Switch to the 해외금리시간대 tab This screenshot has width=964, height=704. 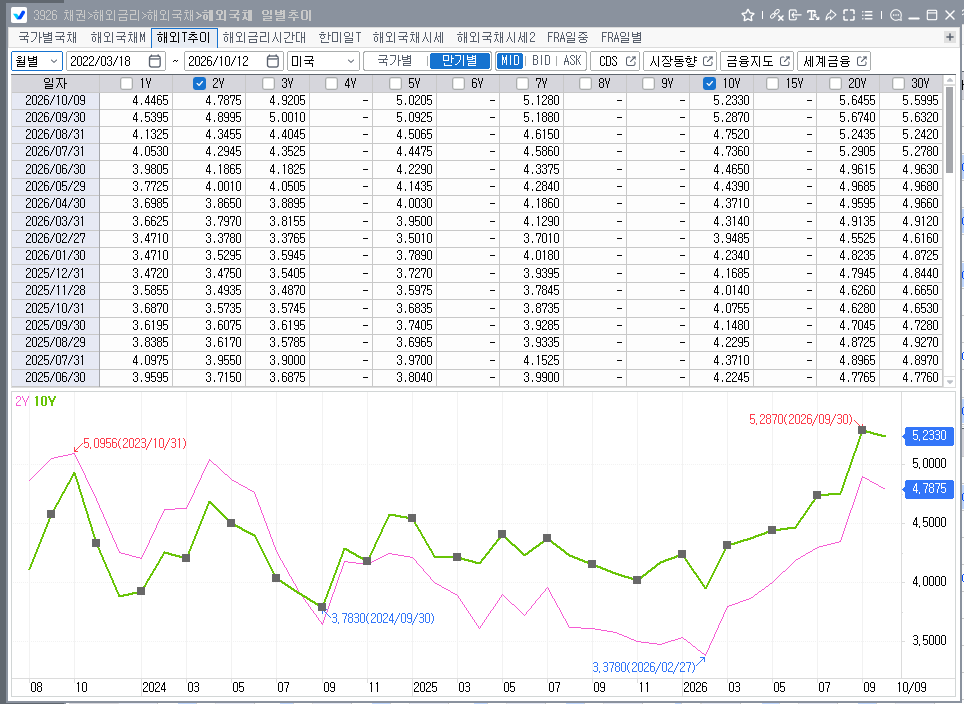click(264, 38)
